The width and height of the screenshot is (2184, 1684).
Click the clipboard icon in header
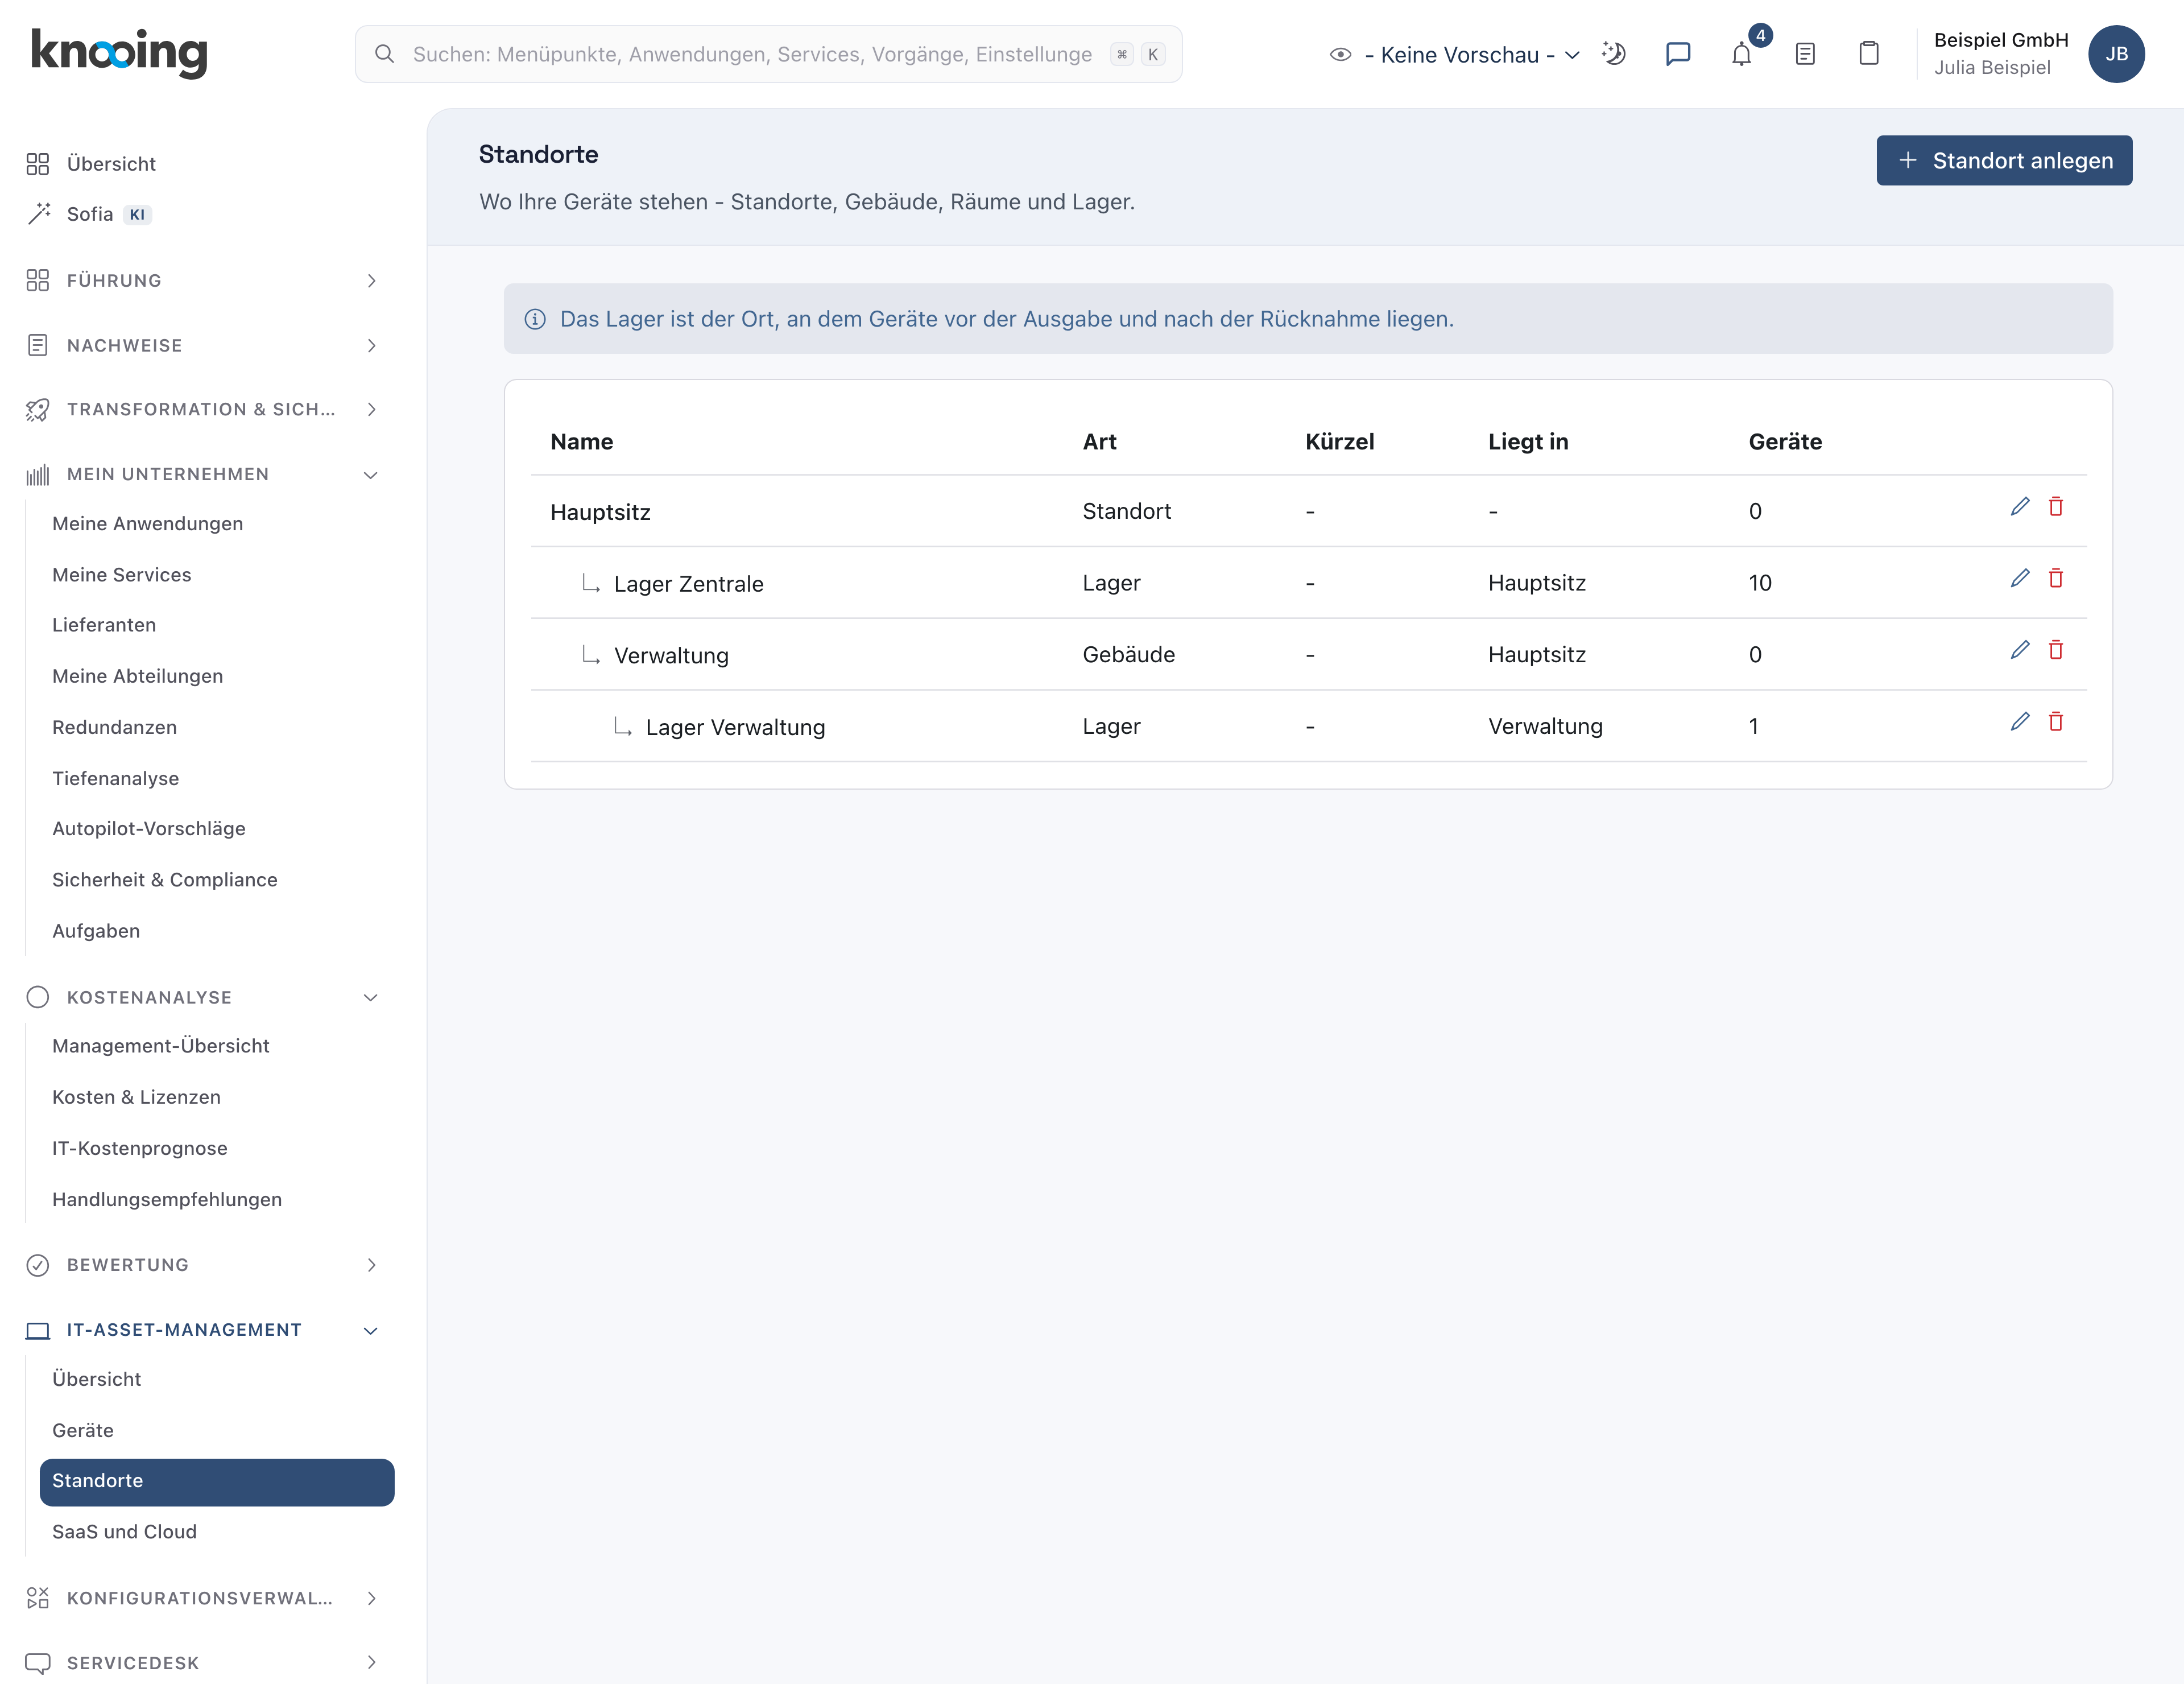1869,54
